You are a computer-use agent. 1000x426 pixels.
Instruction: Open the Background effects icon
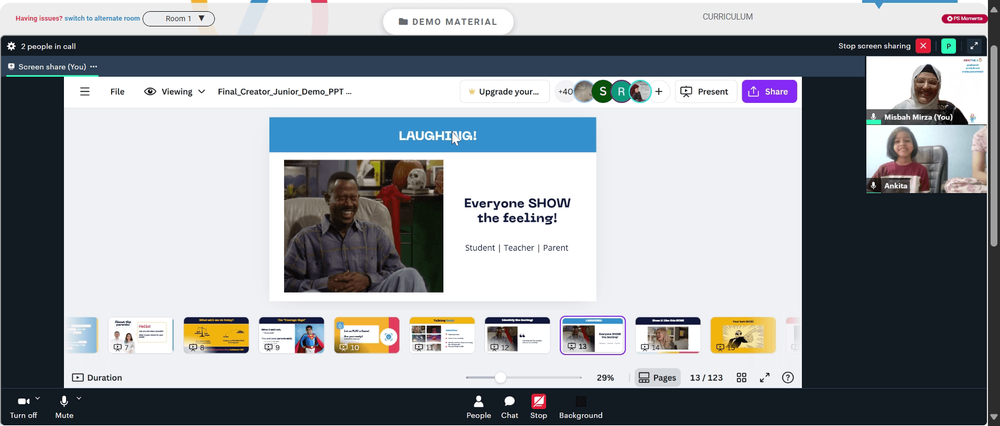[580, 406]
